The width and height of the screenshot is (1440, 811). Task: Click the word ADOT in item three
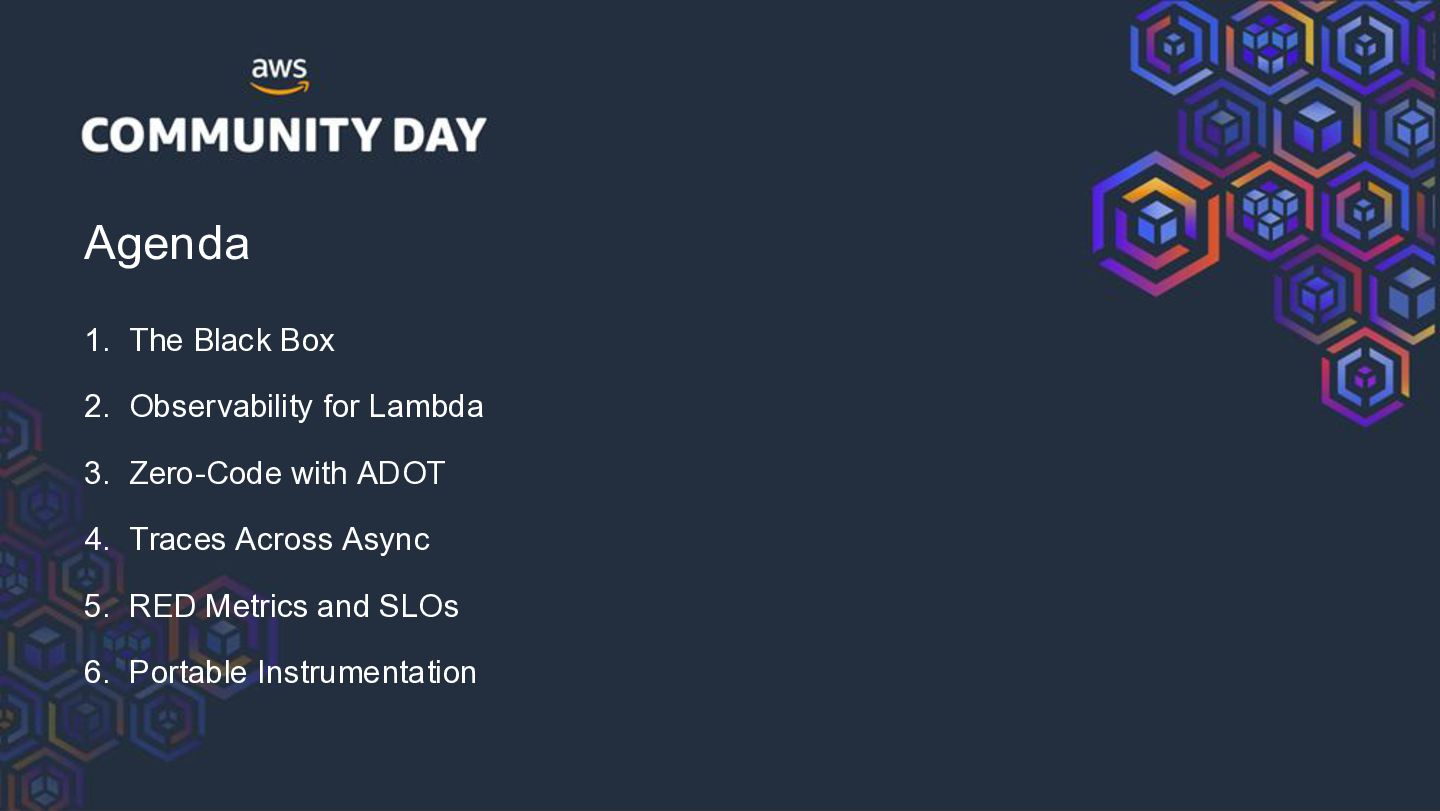click(x=401, y=473)
